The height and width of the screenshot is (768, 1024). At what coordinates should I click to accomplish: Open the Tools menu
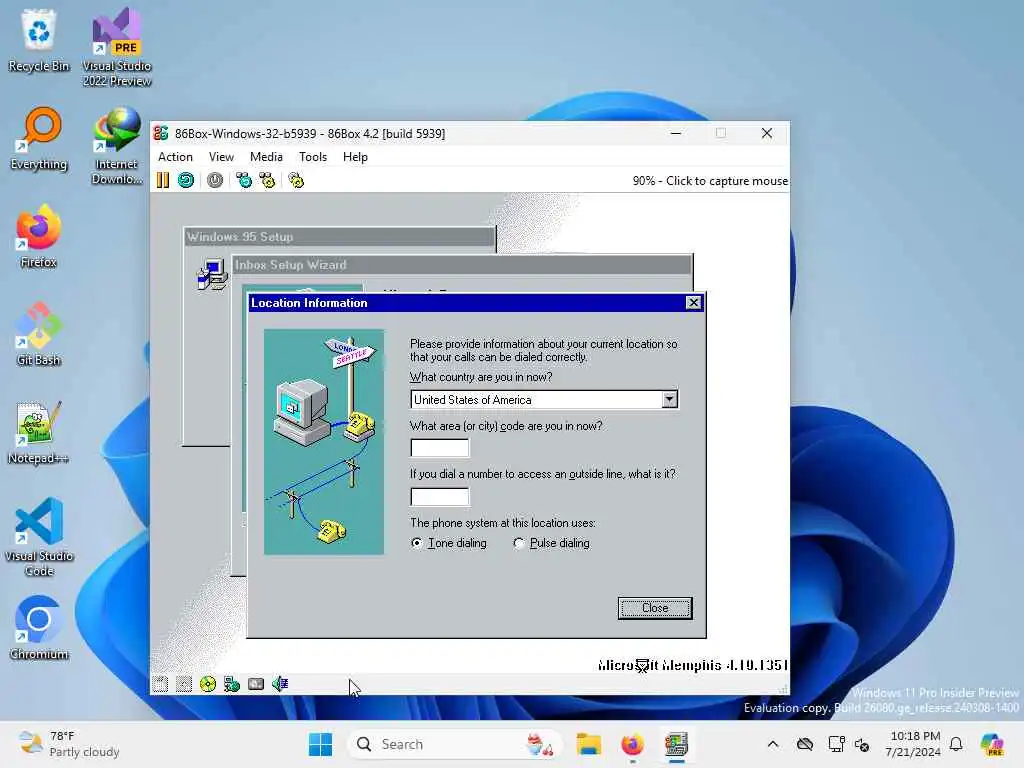[313, 157]
